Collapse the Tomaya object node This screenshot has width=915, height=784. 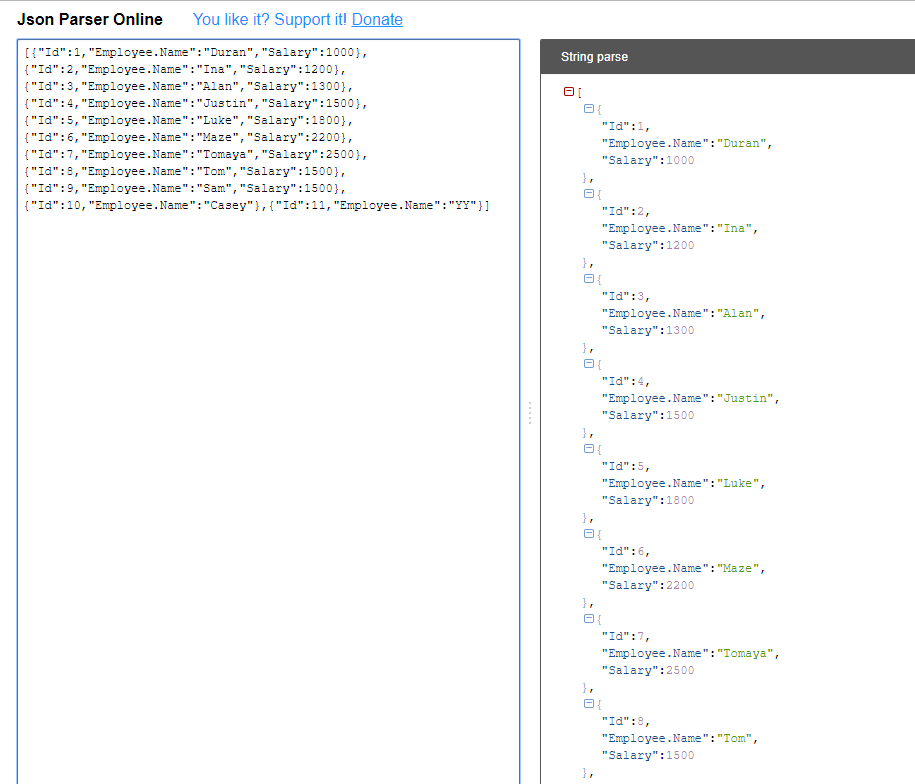pos(589,618)
